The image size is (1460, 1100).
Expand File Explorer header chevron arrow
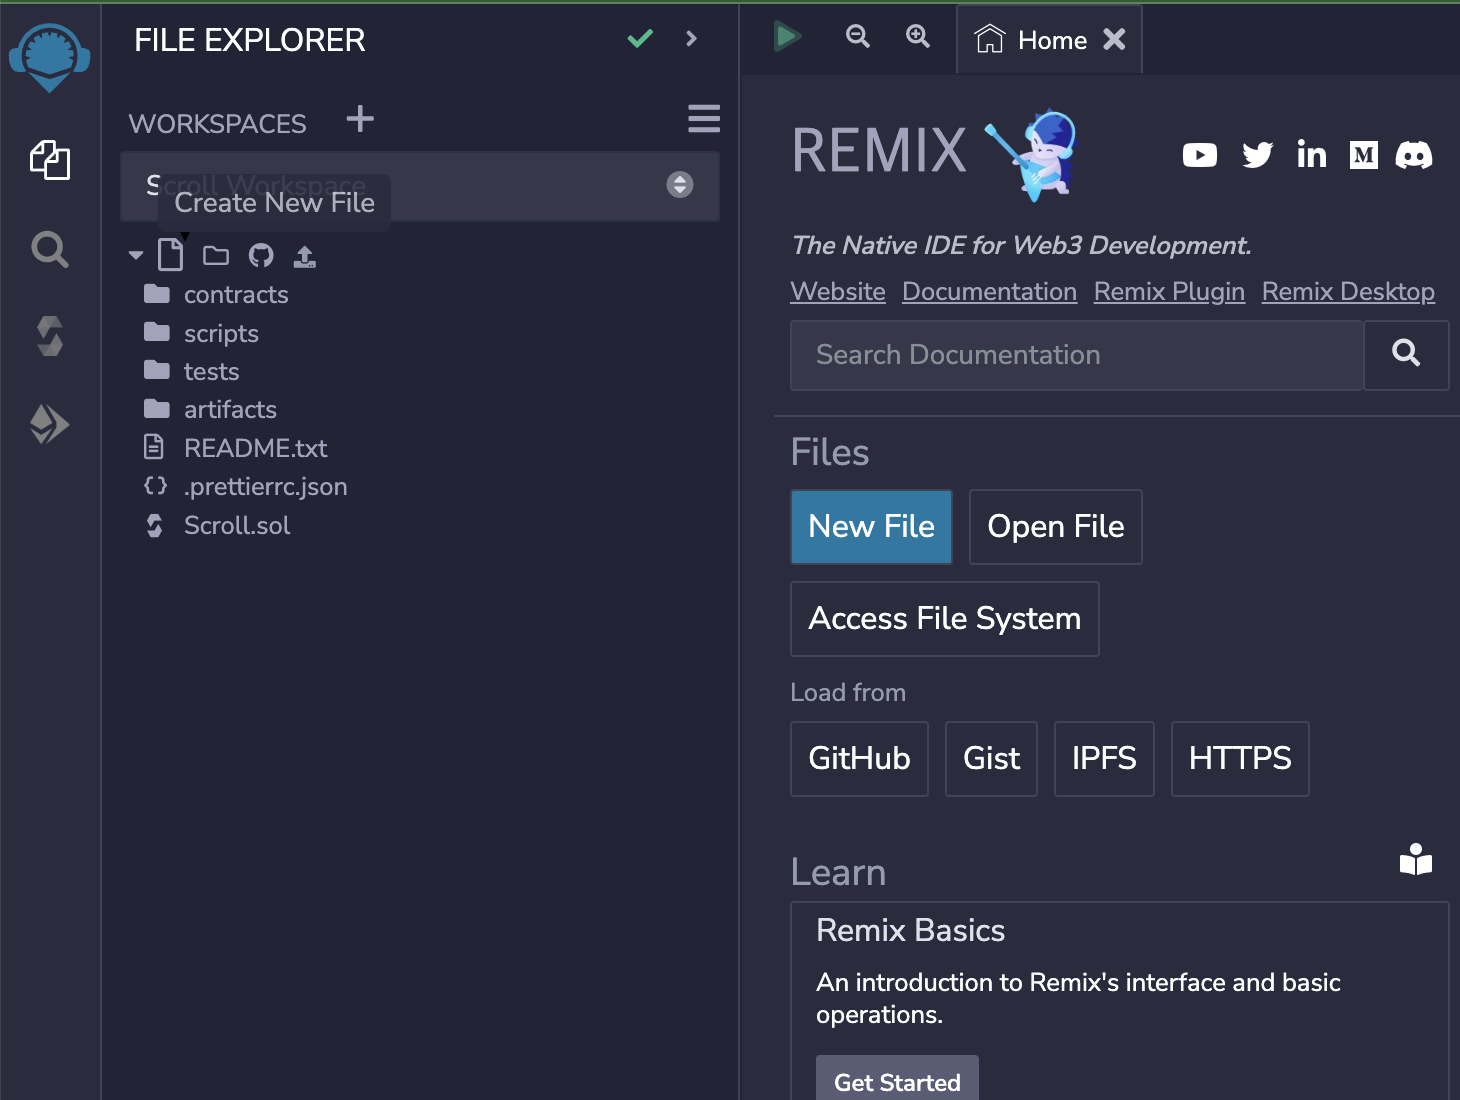click(692, 39)
